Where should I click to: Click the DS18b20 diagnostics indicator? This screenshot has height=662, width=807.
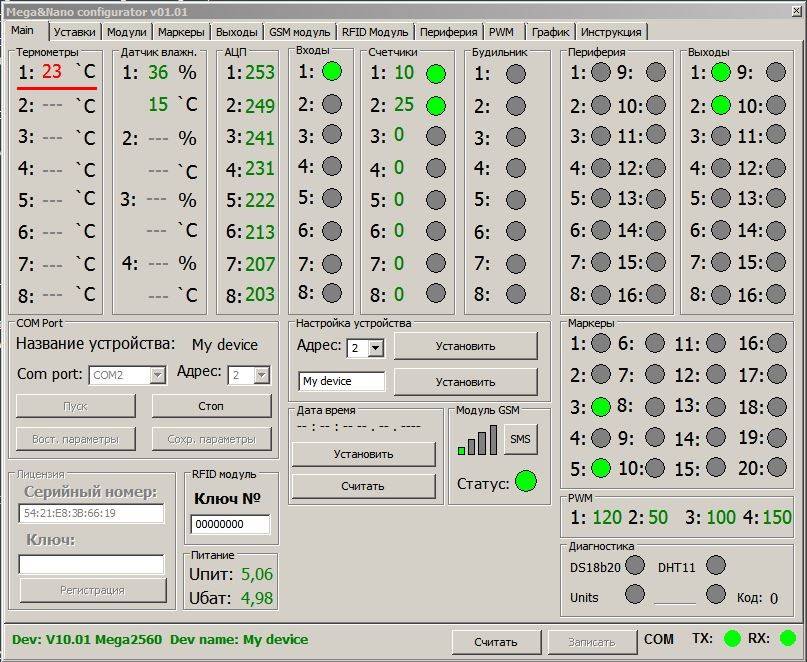click(636, 566)
